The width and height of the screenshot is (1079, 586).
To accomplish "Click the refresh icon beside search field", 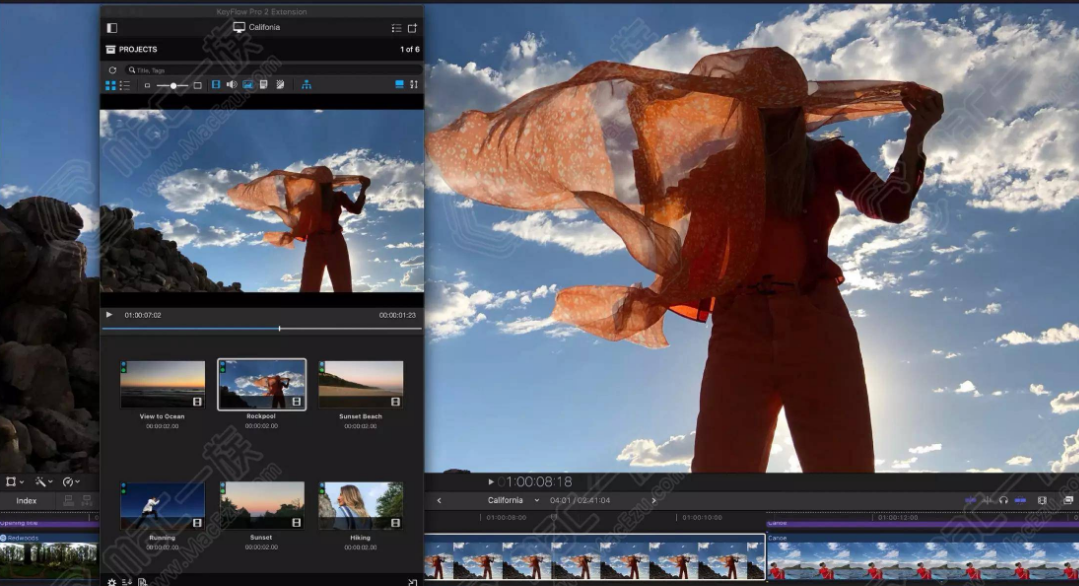I will point(113,70).
